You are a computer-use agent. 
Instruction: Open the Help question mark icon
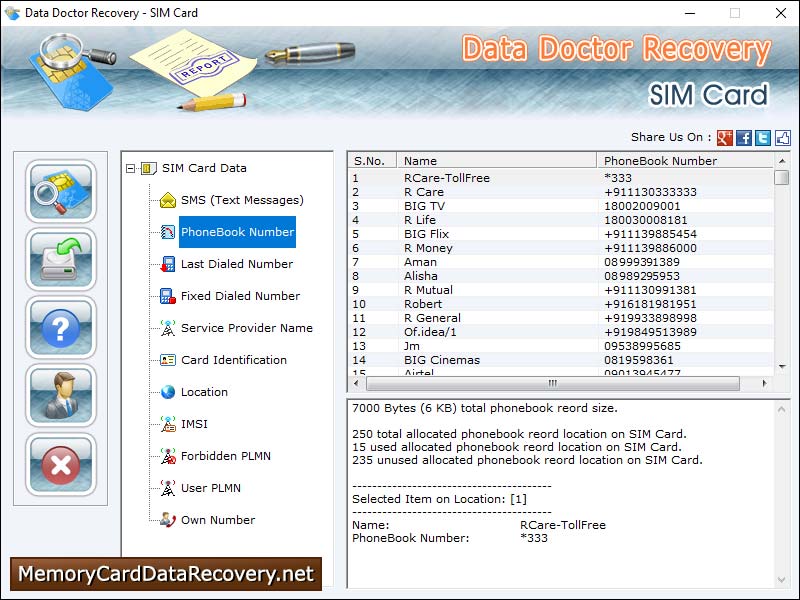60,328
